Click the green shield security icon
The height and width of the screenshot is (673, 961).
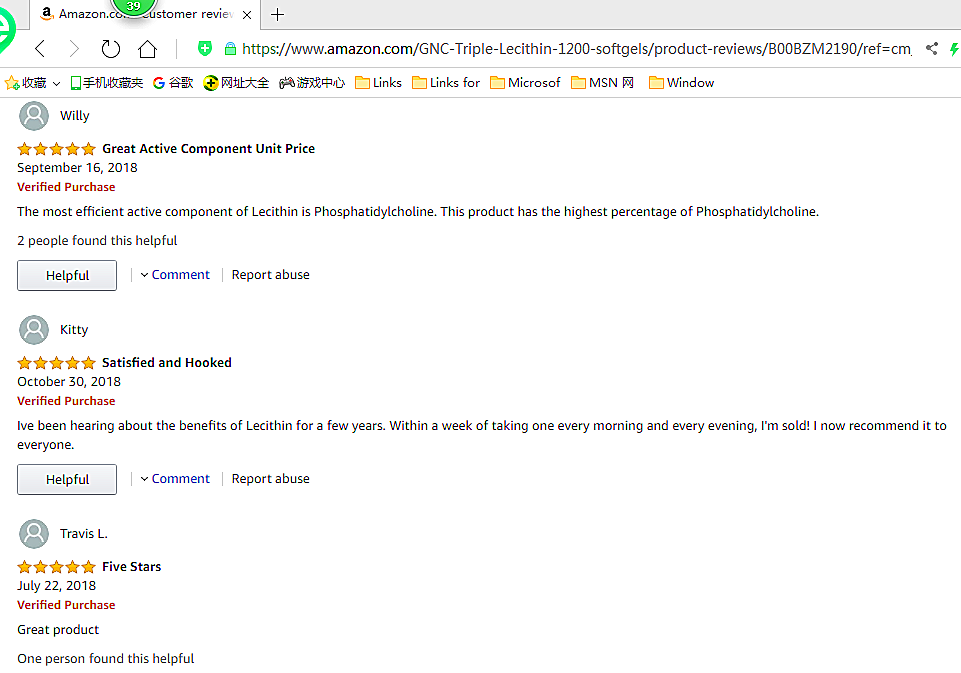205,48
